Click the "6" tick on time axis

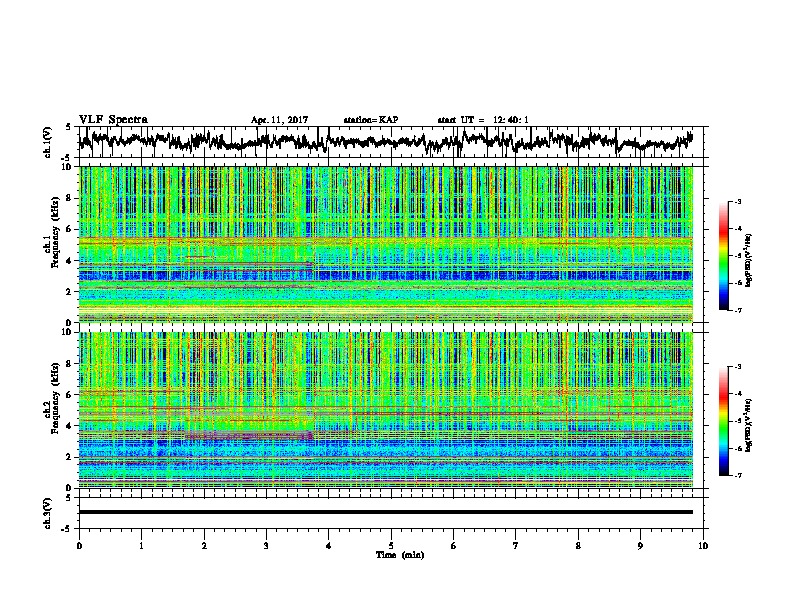click(x=454, y=546)
